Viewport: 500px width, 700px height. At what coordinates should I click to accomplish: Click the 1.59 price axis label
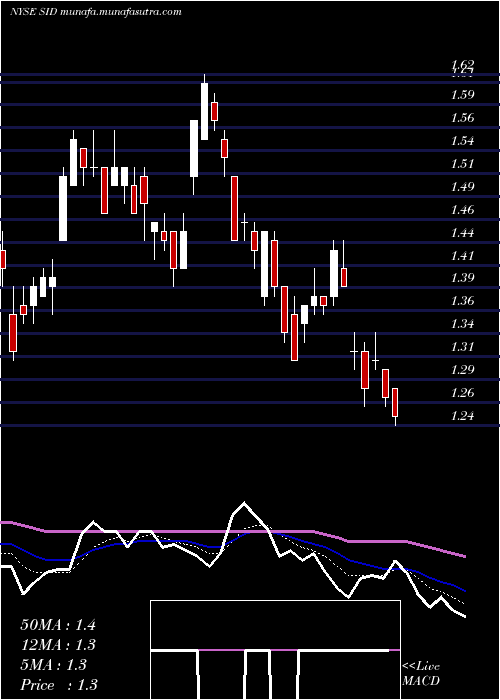click(462, 95)
